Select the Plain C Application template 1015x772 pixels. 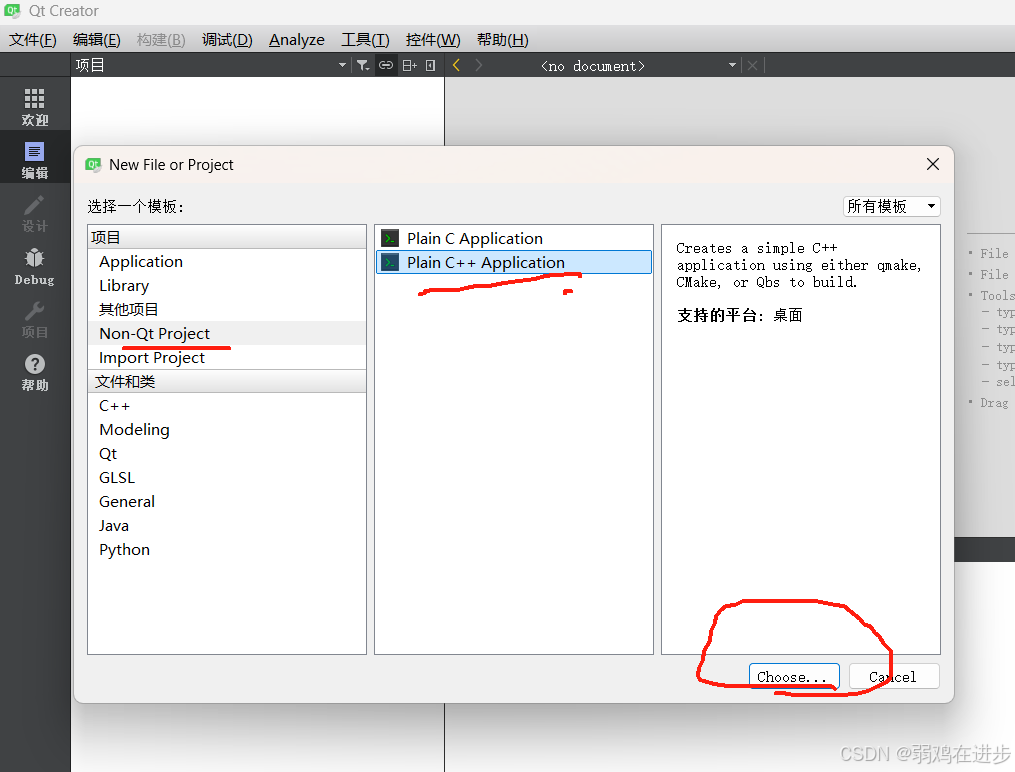pos(514,238)
